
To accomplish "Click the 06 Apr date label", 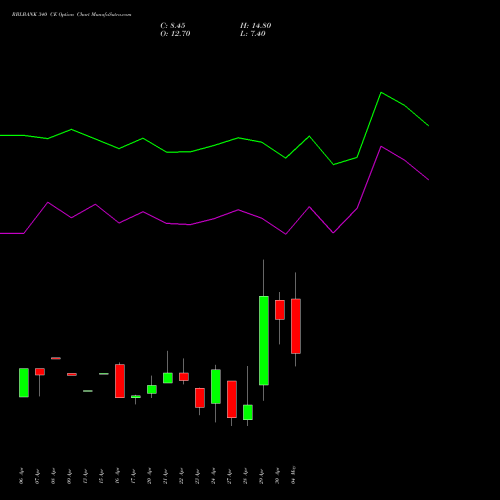I will tap(22, 476).
